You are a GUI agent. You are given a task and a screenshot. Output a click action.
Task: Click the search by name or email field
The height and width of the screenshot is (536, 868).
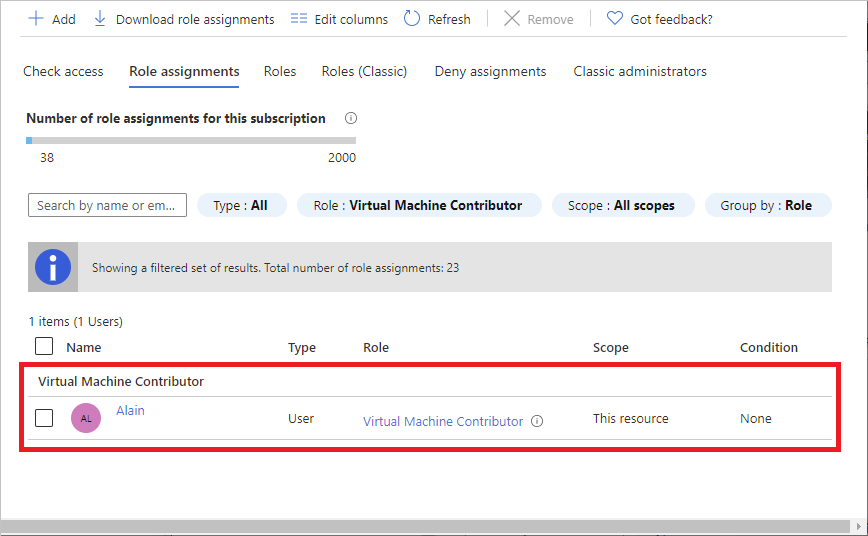point(107,205)
